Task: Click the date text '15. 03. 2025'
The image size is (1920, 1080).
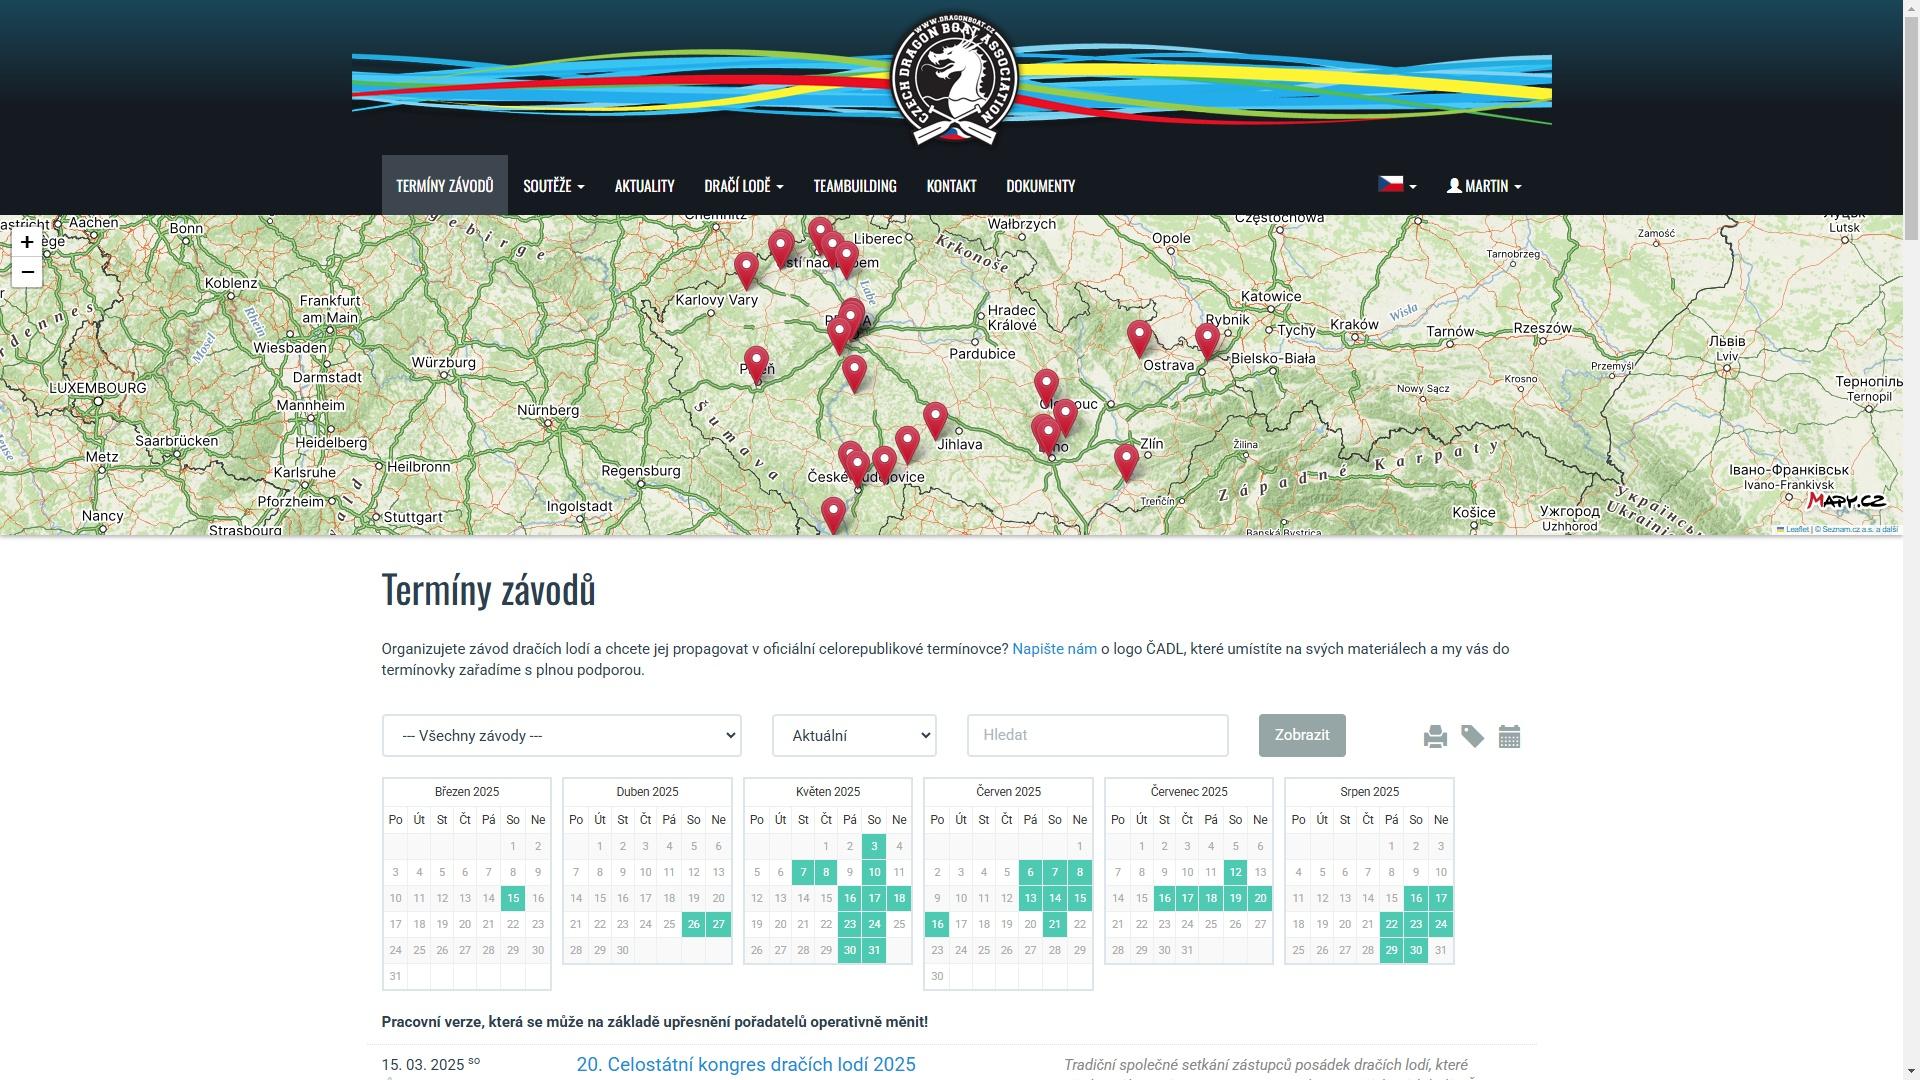Action: pos(423,1065)
